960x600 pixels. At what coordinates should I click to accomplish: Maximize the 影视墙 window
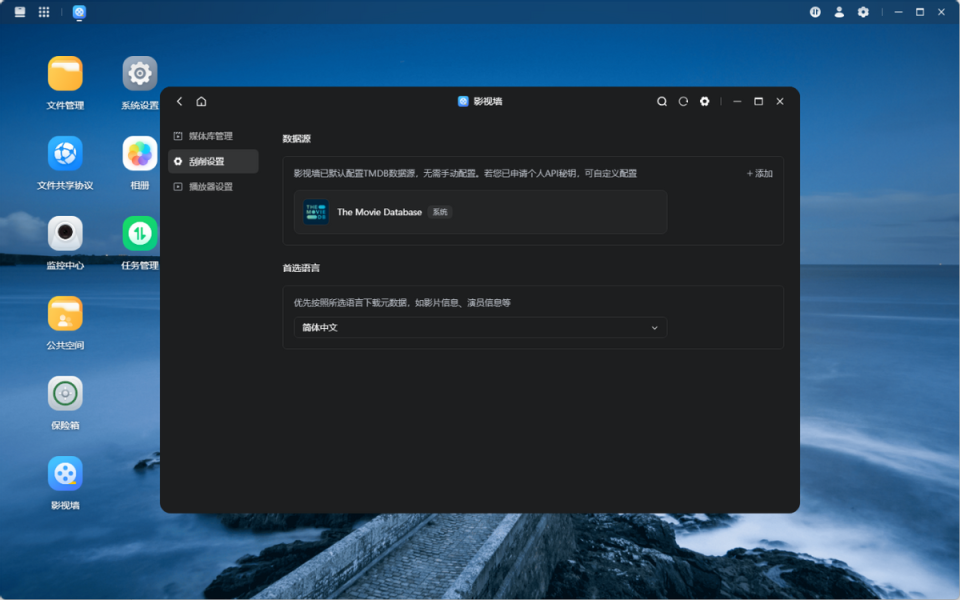tap(759, 102)
